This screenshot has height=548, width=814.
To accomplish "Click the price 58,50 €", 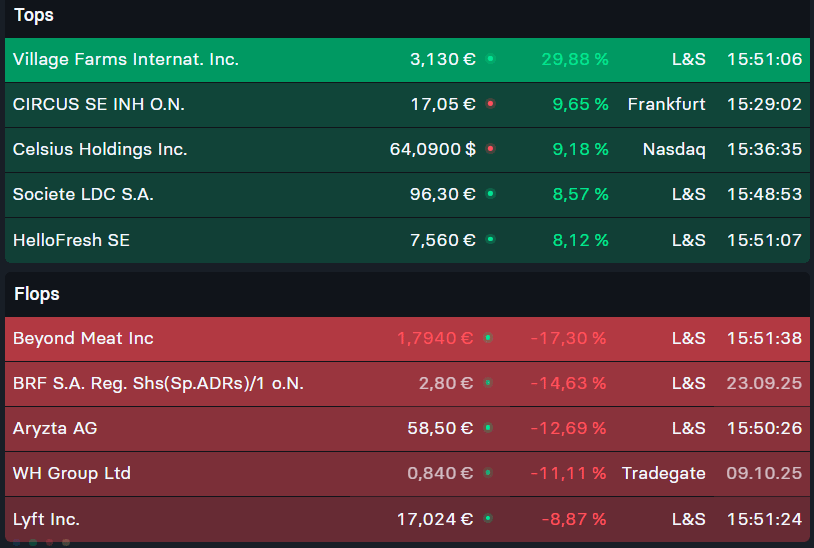I will [x=440, y=429].
